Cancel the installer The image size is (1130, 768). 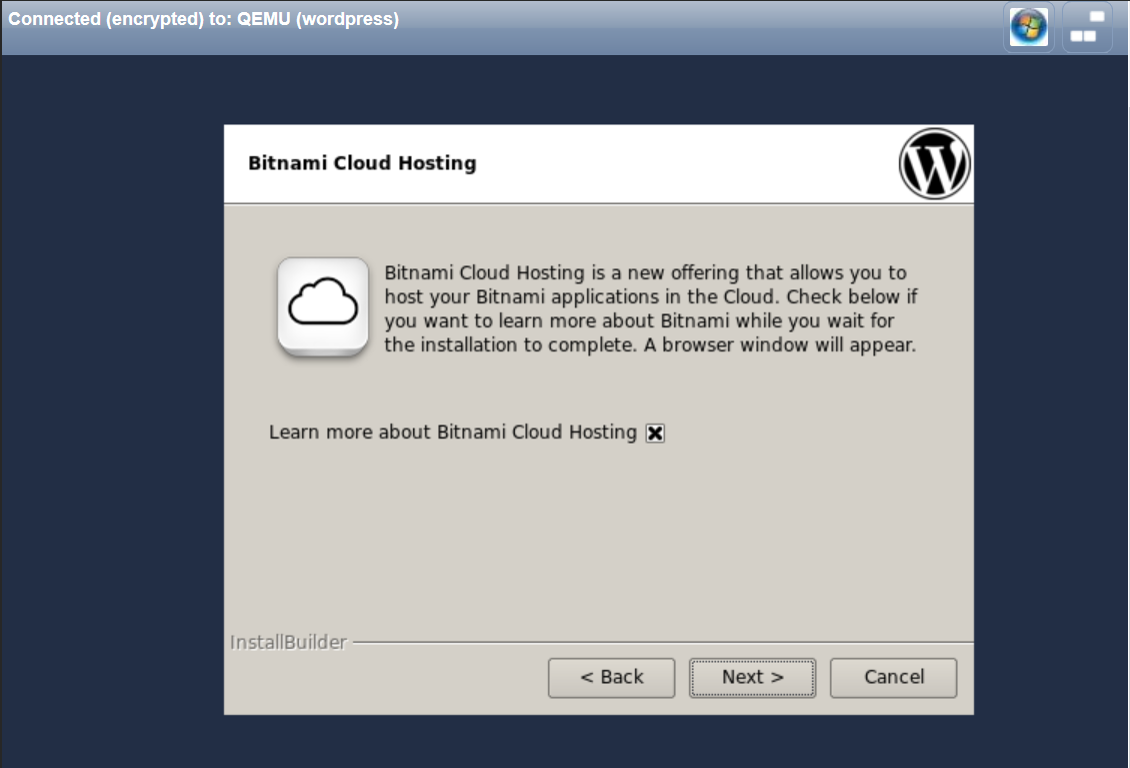point(894,677)
